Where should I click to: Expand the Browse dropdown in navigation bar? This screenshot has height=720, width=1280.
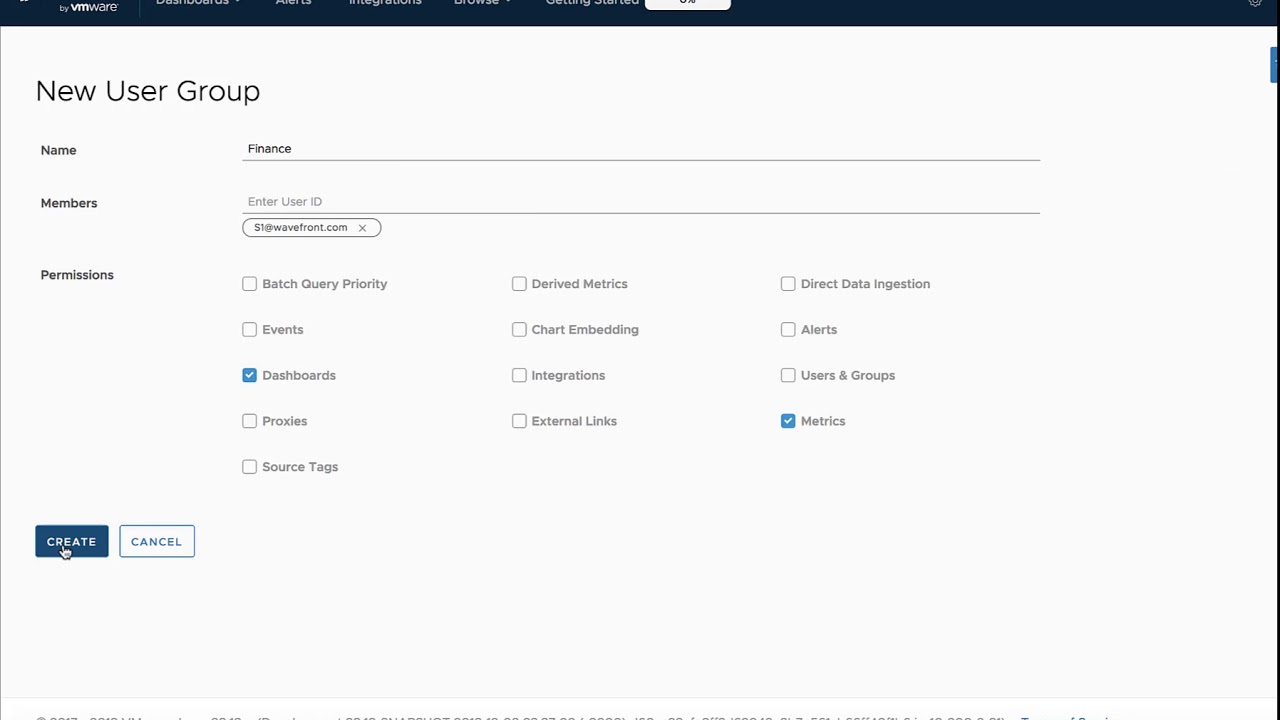[482, 3]
